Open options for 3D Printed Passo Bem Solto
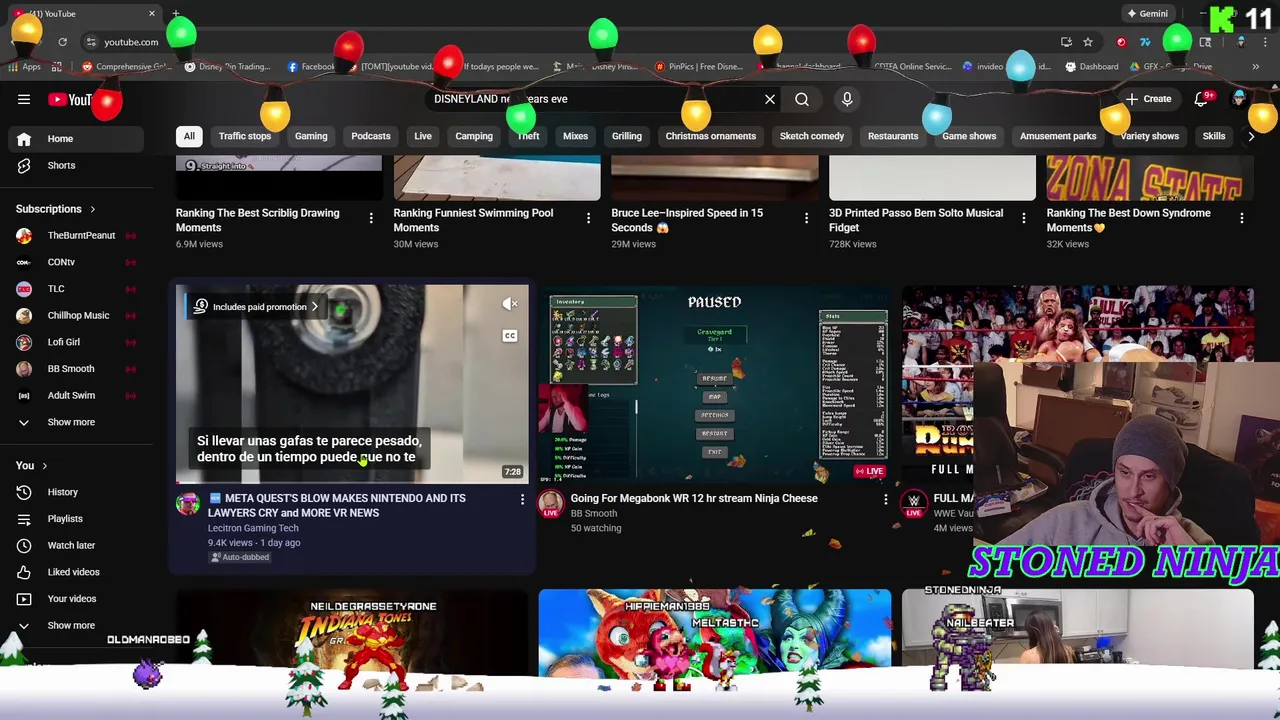 coord(1024,218)
